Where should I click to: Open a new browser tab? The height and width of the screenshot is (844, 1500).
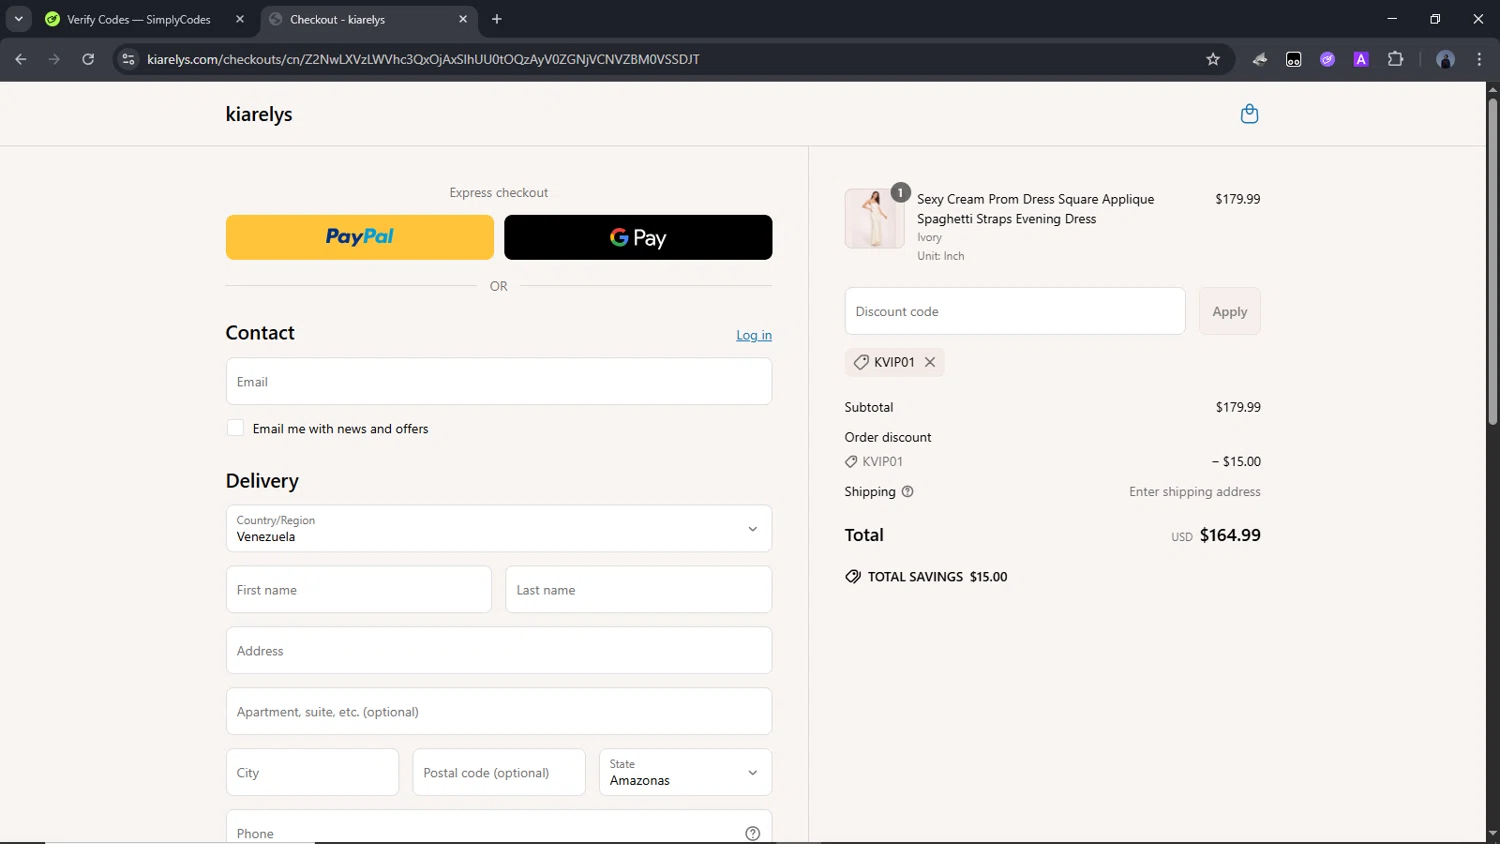tap(497, 19)
